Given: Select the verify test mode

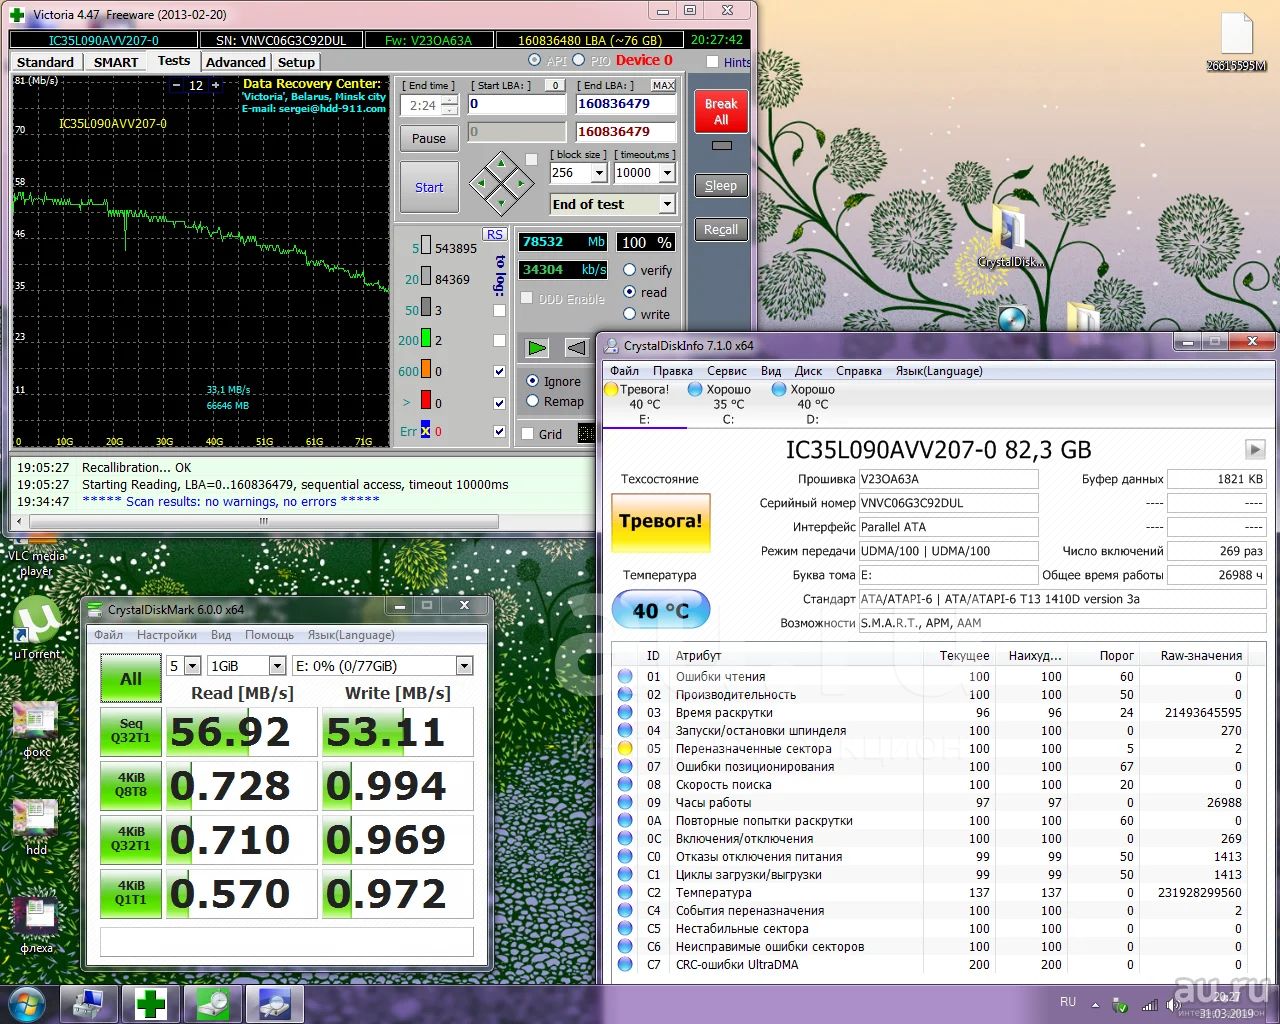Looking at the screenshot, I should point(629,270).
